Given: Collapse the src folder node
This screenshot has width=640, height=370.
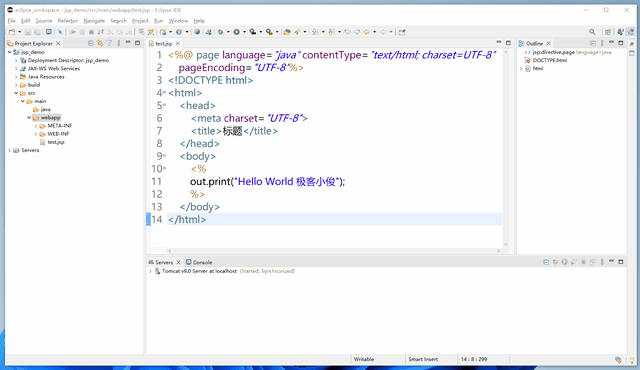Looking at the screenshot, I should pyautogui.click(x=16, y=93).
